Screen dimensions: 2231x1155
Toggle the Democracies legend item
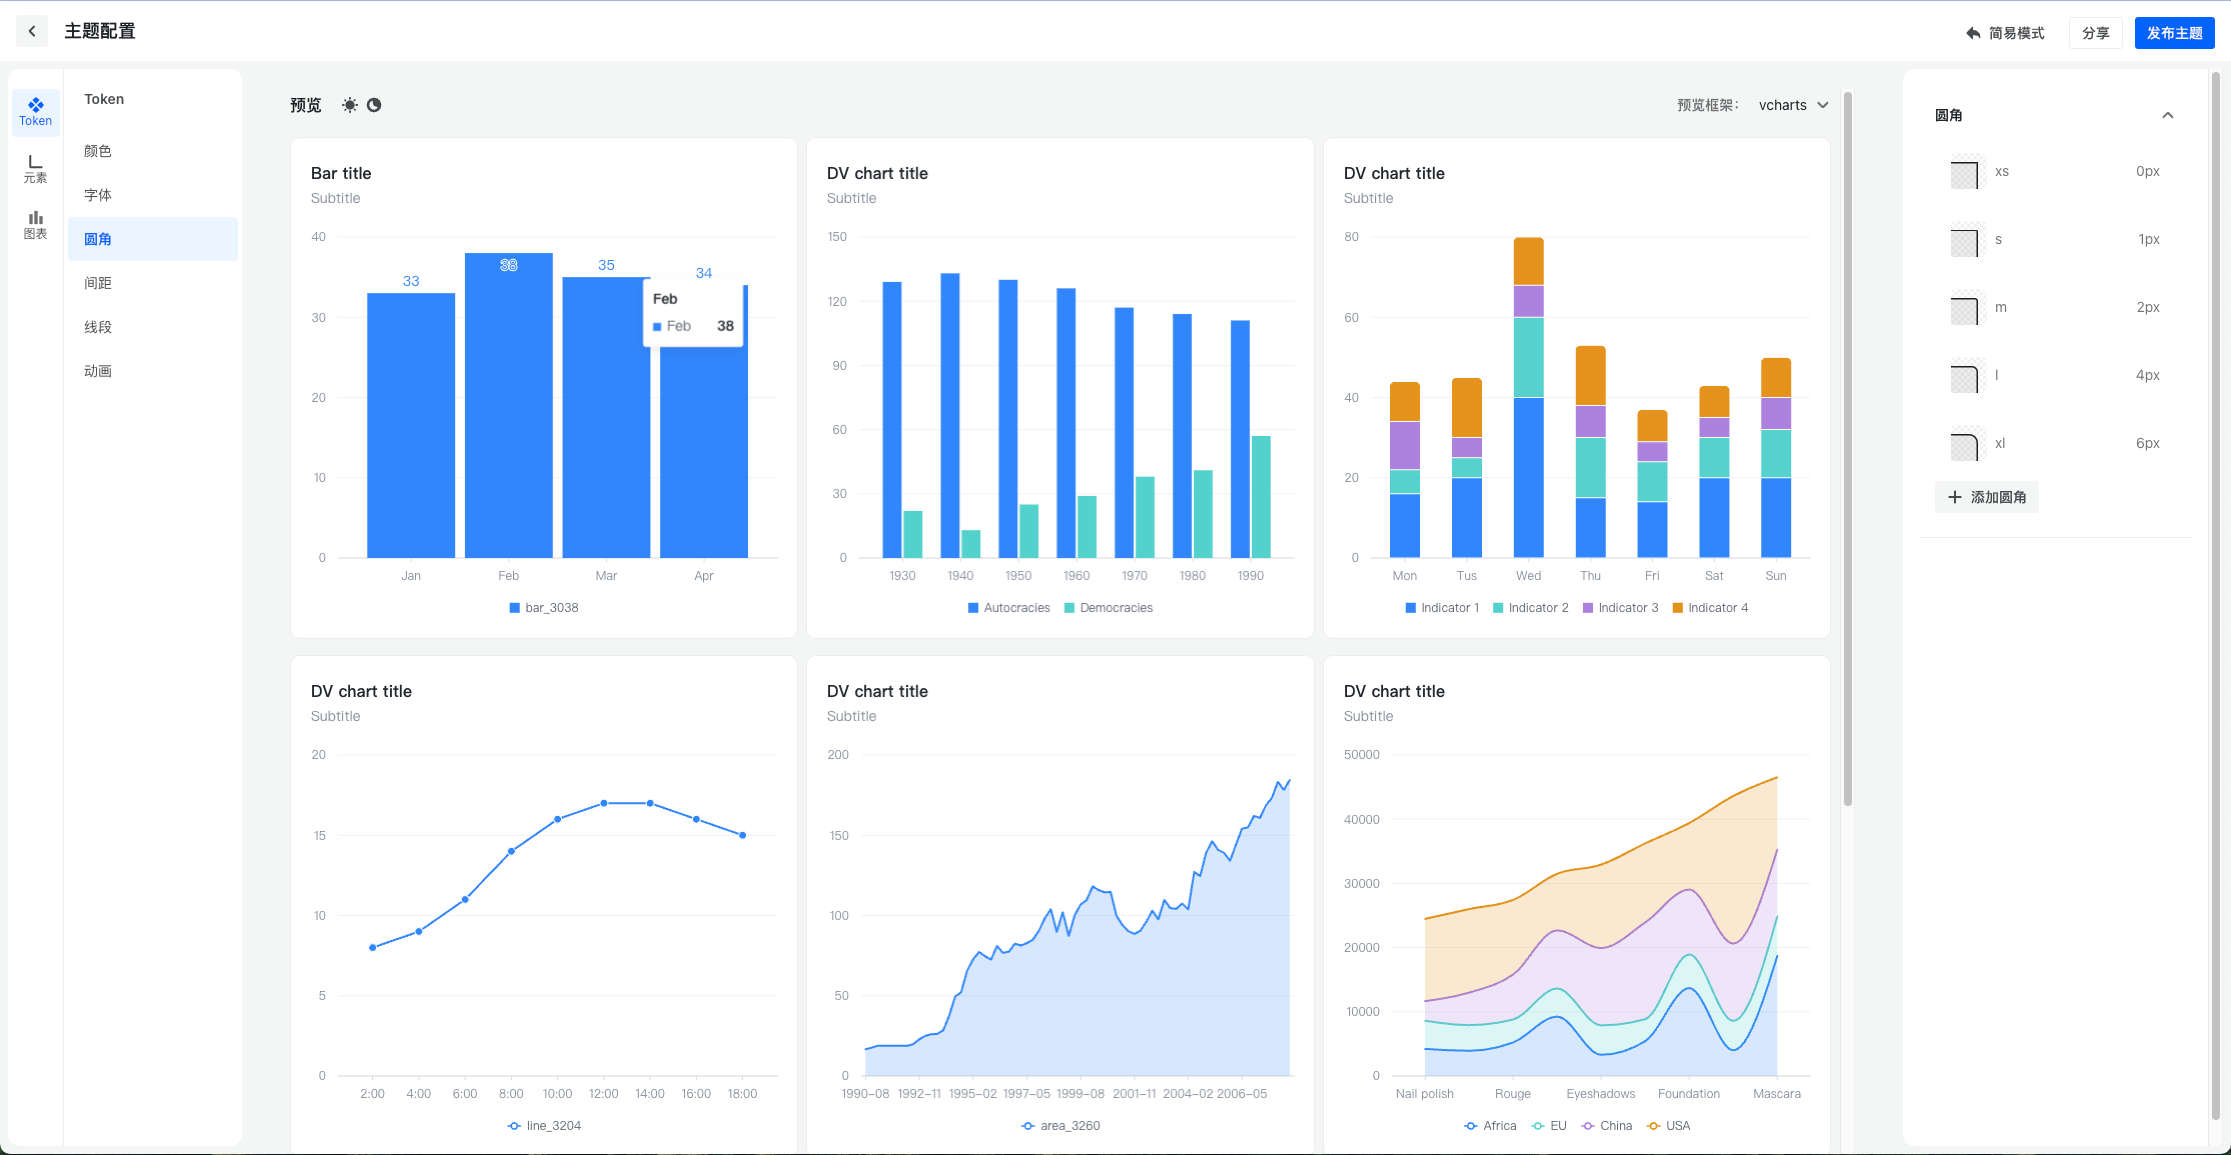(x=1108, y=608)
